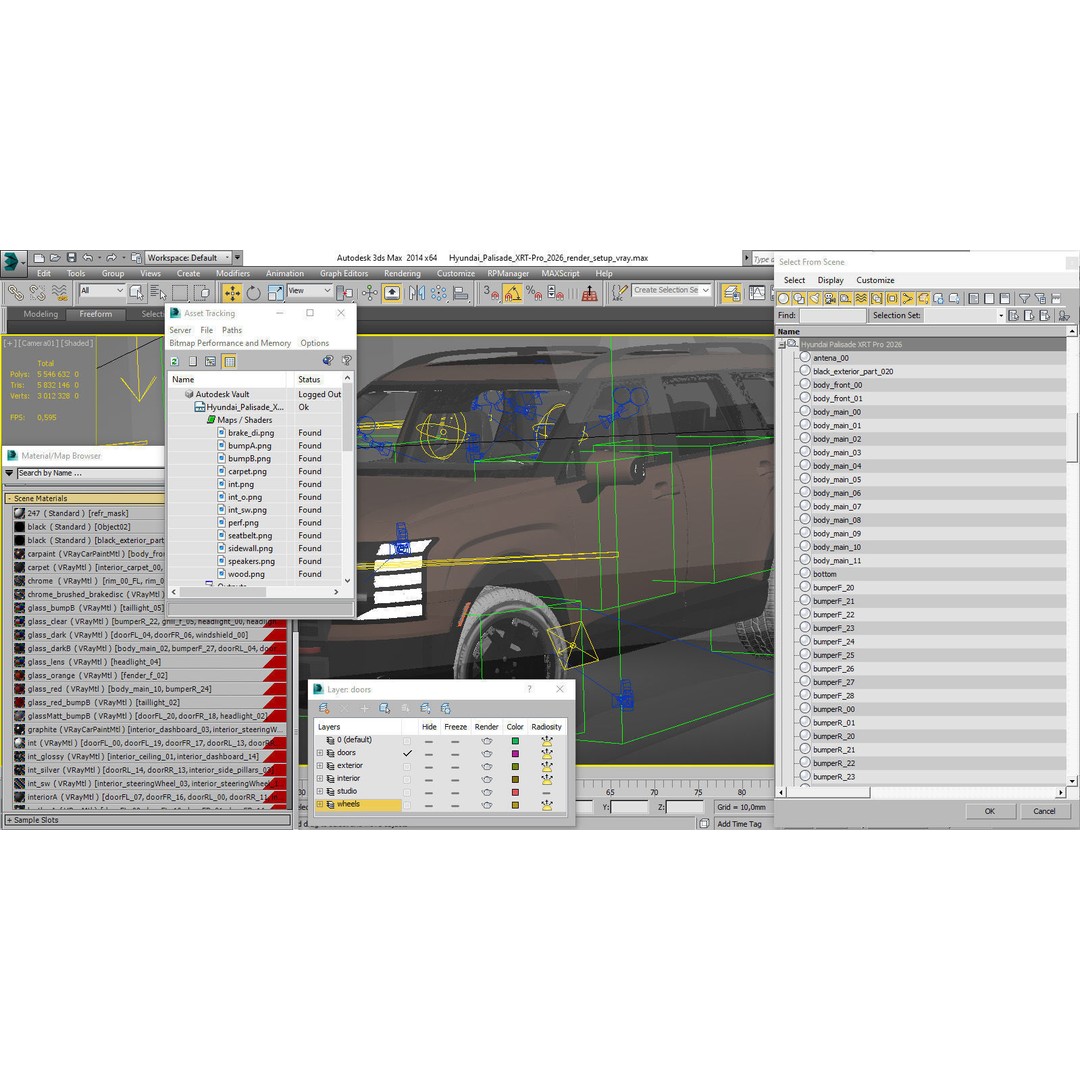Screen dimensions: 1080x1080
Task: Click the Select Object arrow tool
Action: [136, 293]
